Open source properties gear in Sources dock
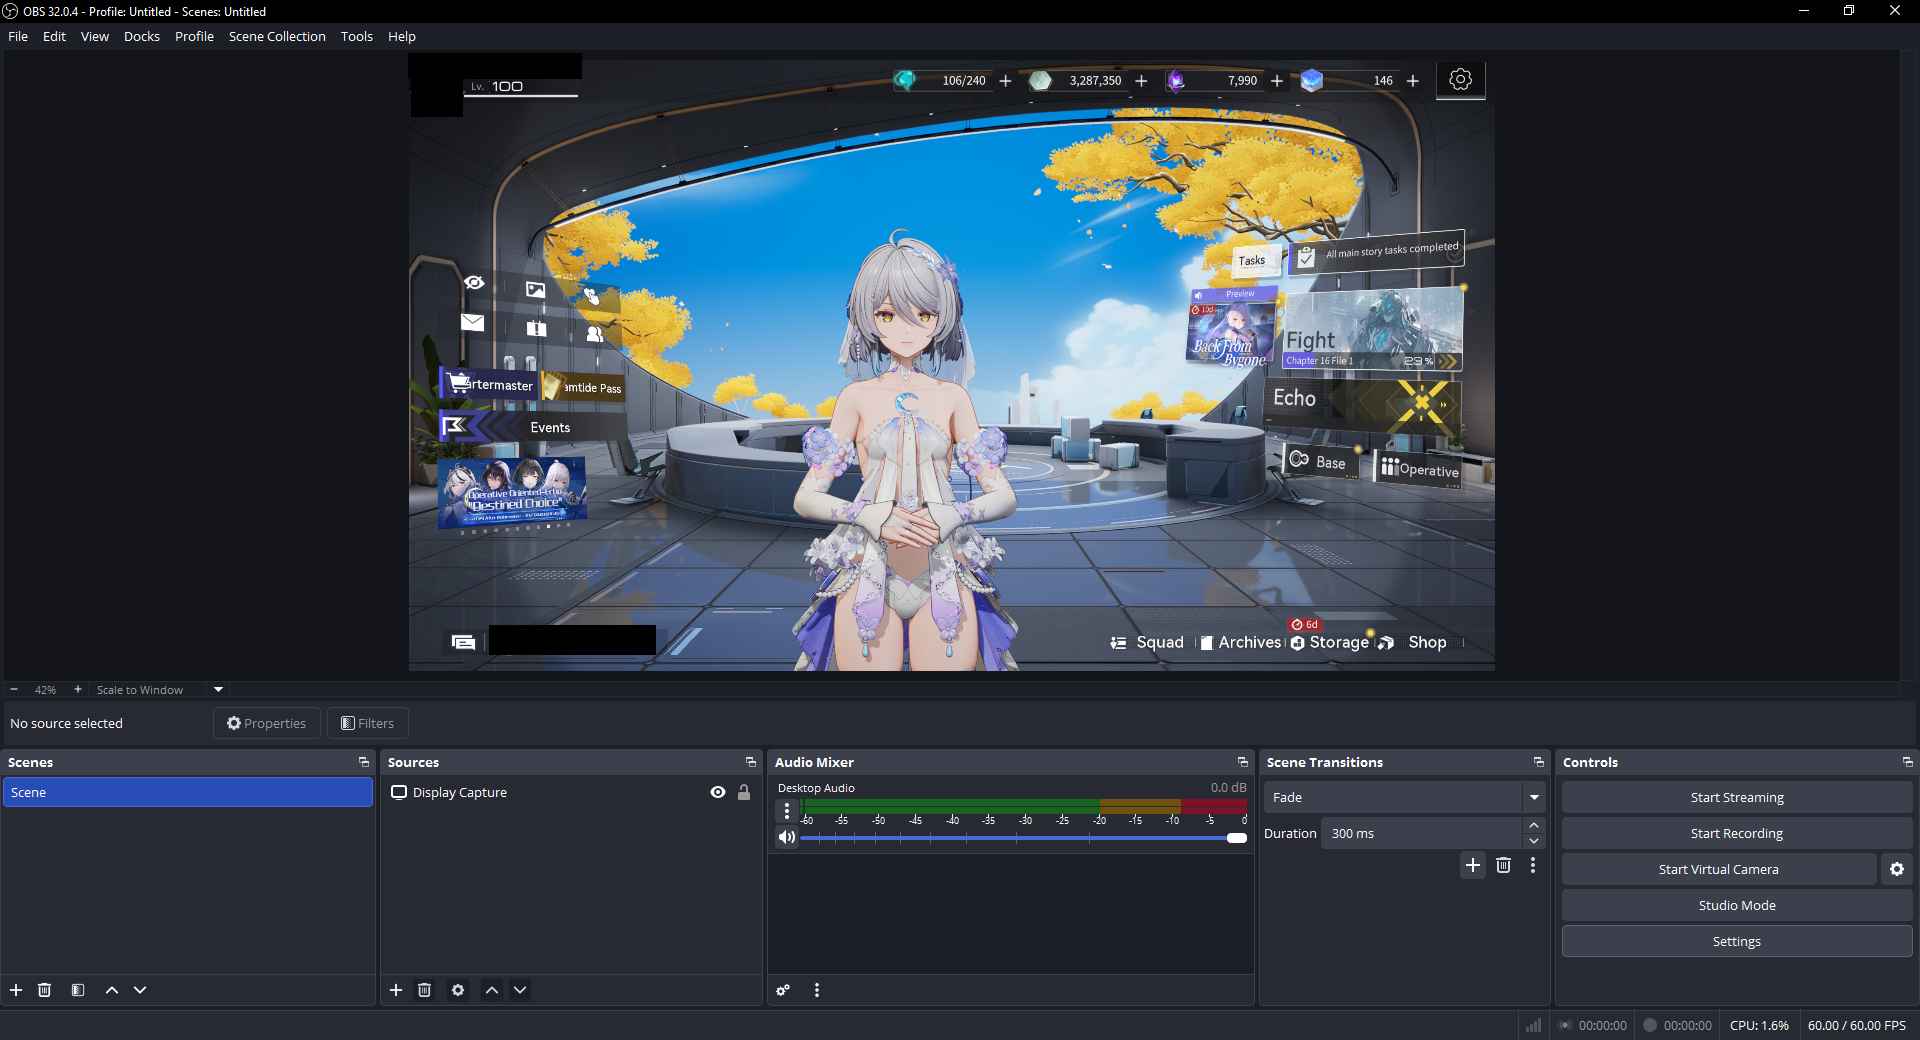Viewport: 1920px width, 1040px height. (x=458, y=990)
